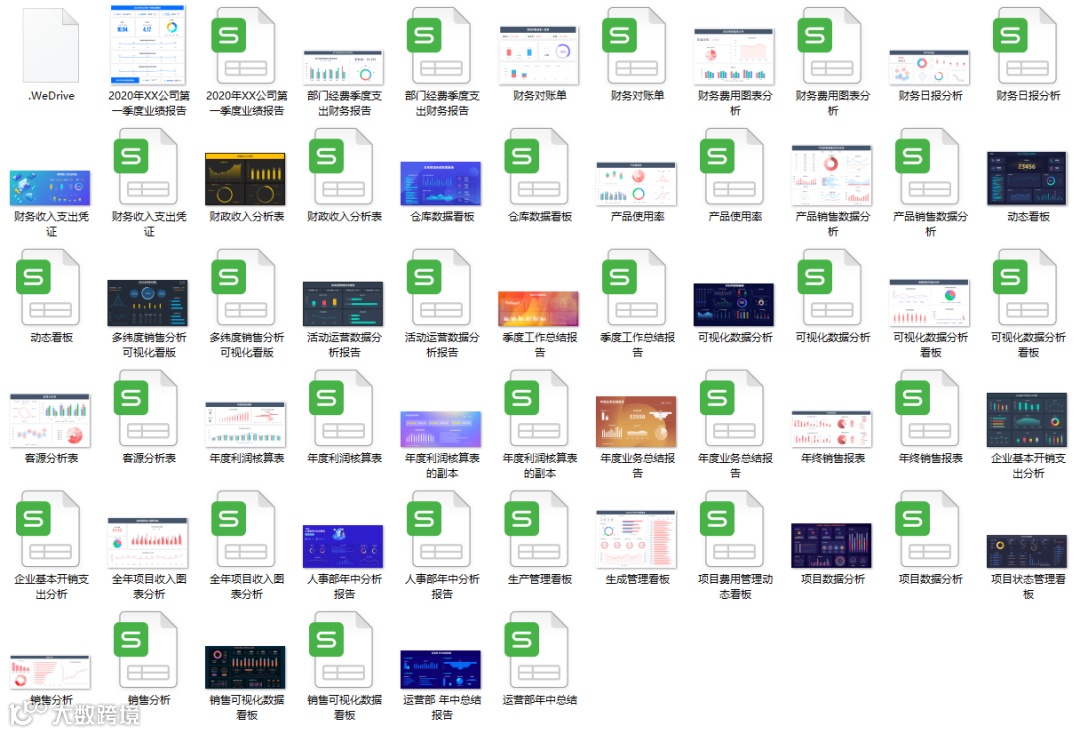Open the 仓库数据看板 spreadsheet icon
Screen dimensions: 1080x734
pos(539,167)
